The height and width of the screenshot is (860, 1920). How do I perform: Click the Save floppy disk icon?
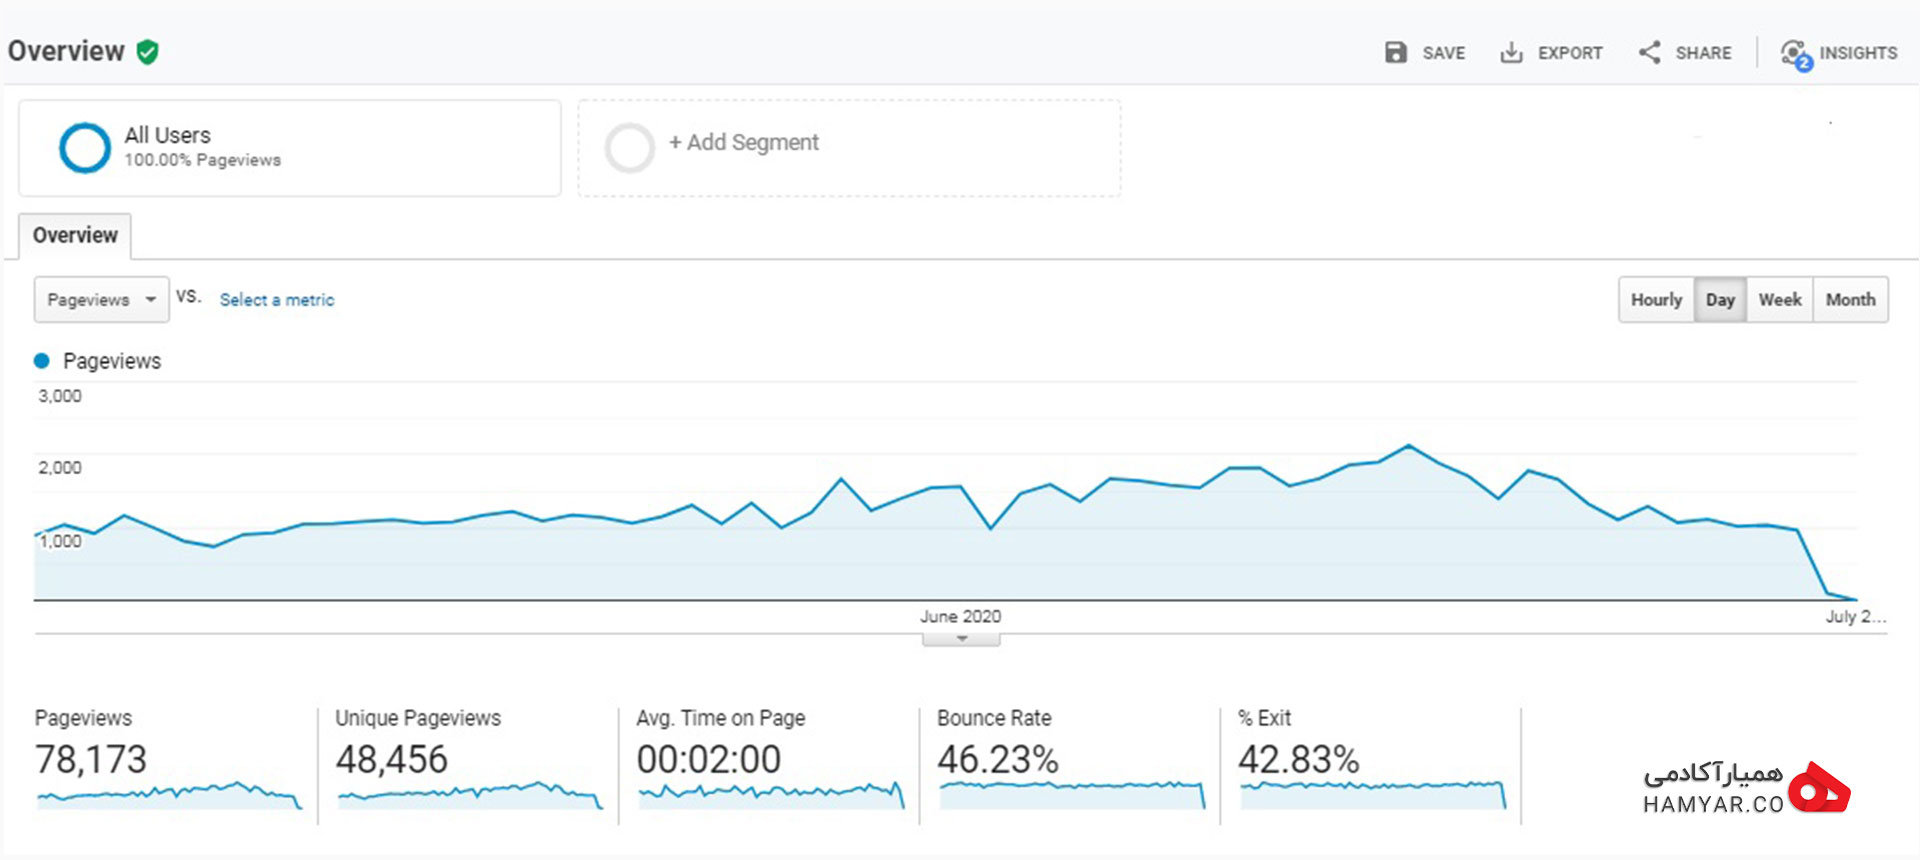tap(1396, 52)
